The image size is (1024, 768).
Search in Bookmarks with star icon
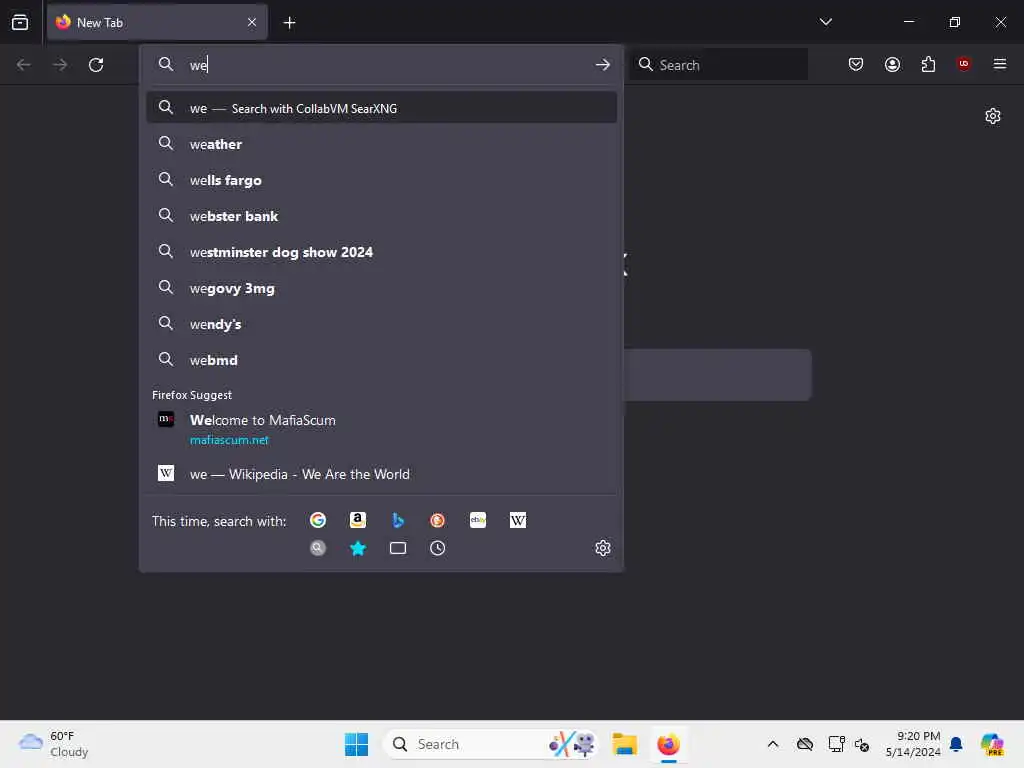tap(358, 548)
